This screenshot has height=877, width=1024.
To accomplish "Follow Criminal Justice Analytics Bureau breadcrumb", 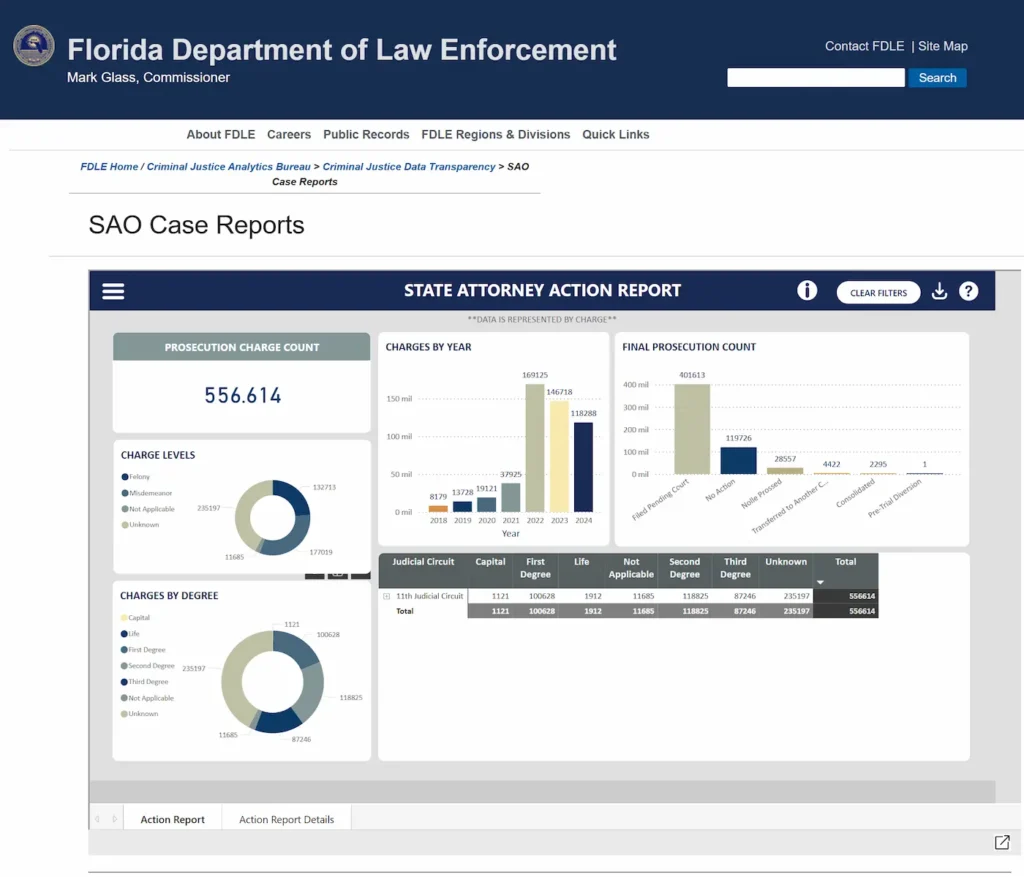I will (229, 167).
